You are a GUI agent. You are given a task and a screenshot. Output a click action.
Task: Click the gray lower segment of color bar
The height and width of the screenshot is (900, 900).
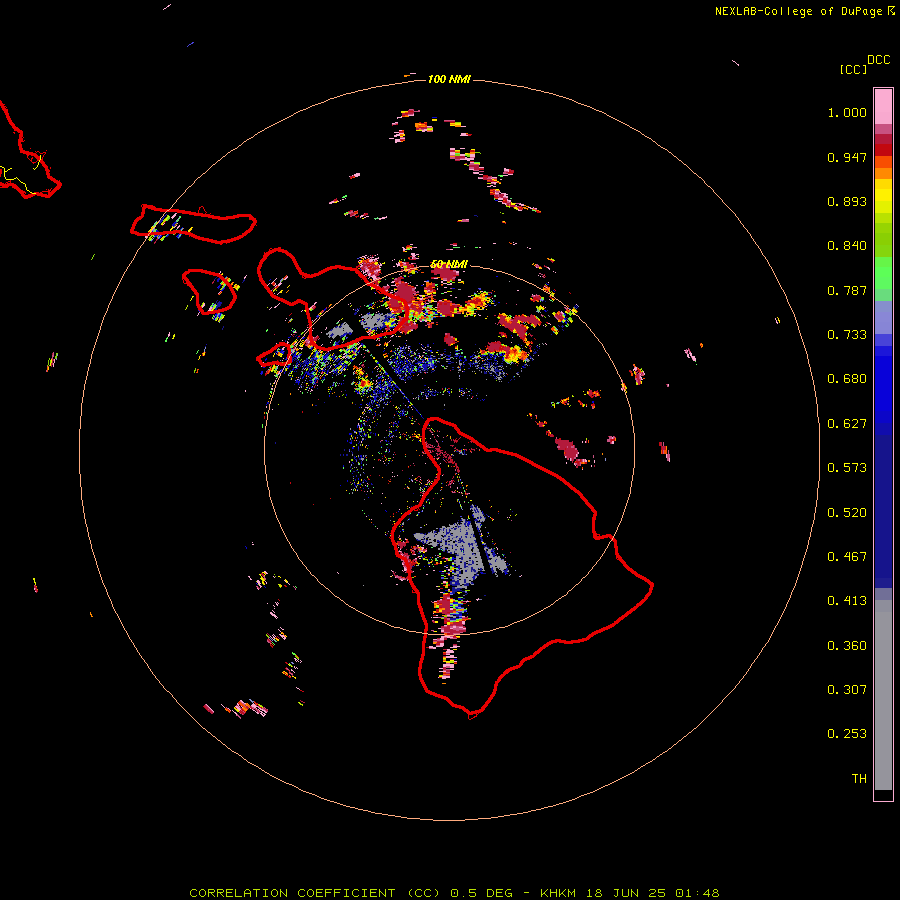pyautogui.click(x=883, y=695)
